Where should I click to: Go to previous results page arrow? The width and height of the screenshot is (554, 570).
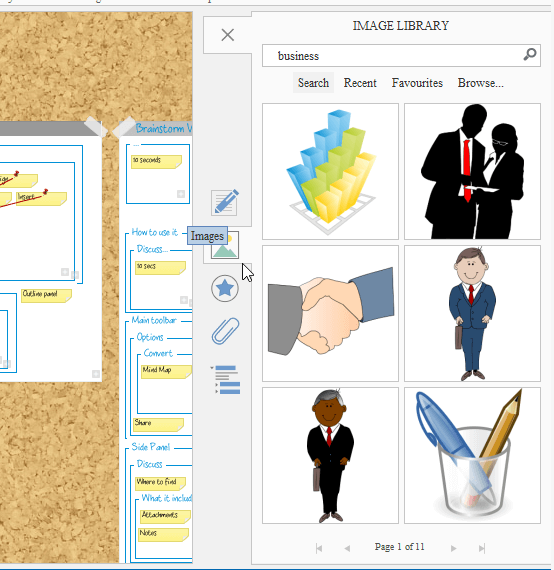pyautogui.click(x=347, y=548)
